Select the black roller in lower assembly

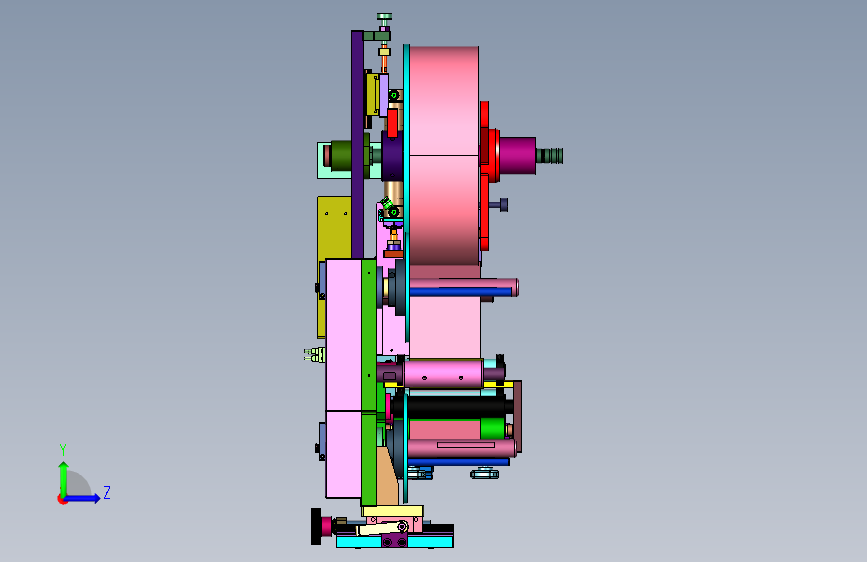451,407
